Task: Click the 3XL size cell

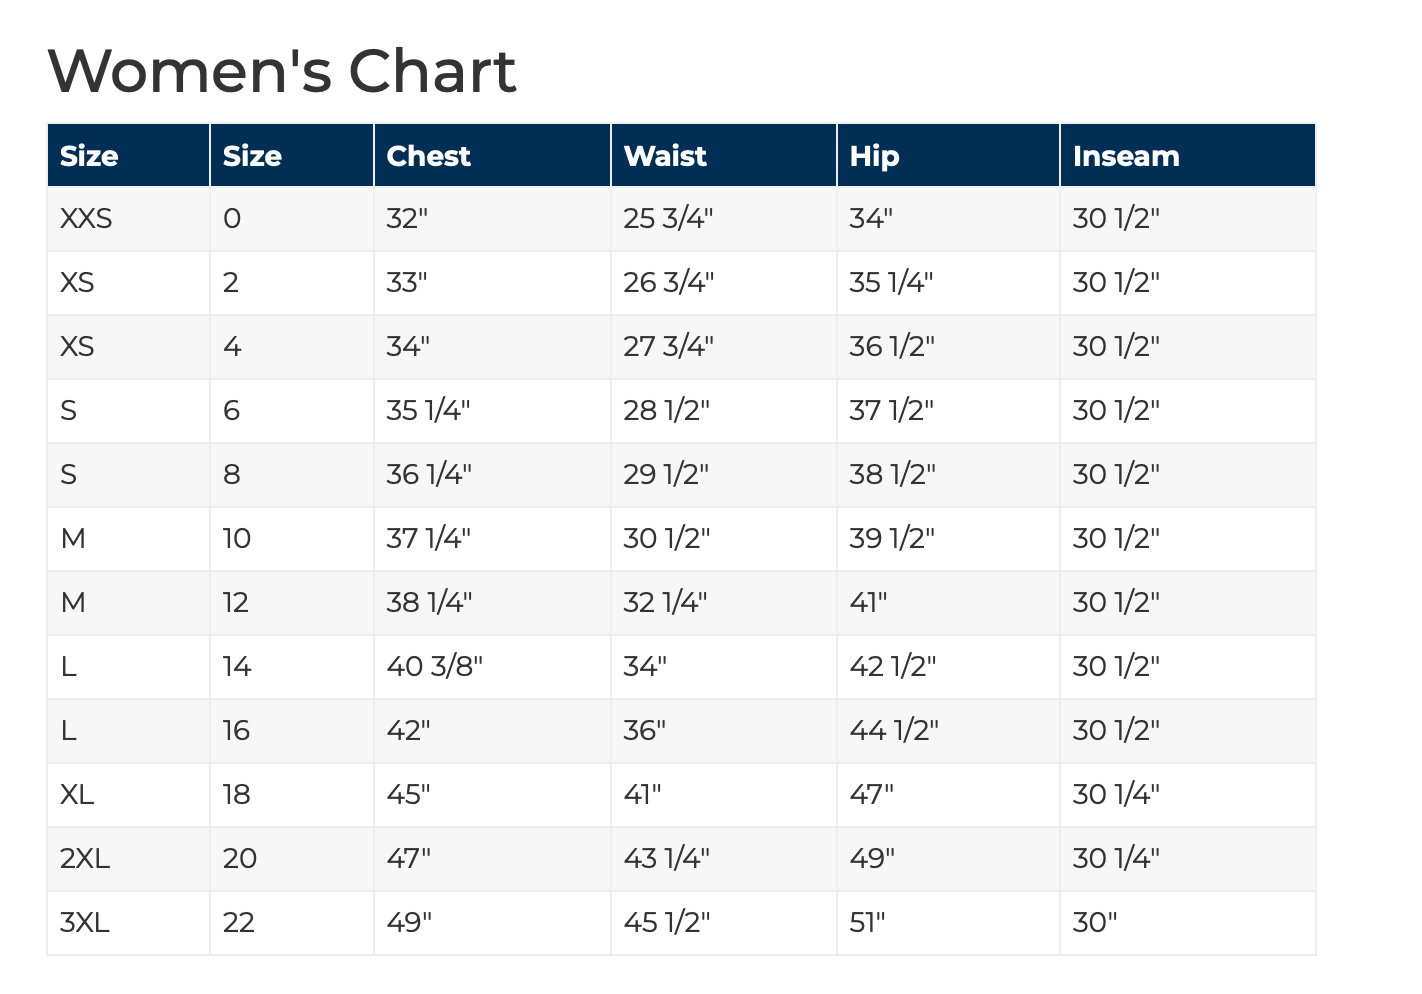Action: pos(85,922)
